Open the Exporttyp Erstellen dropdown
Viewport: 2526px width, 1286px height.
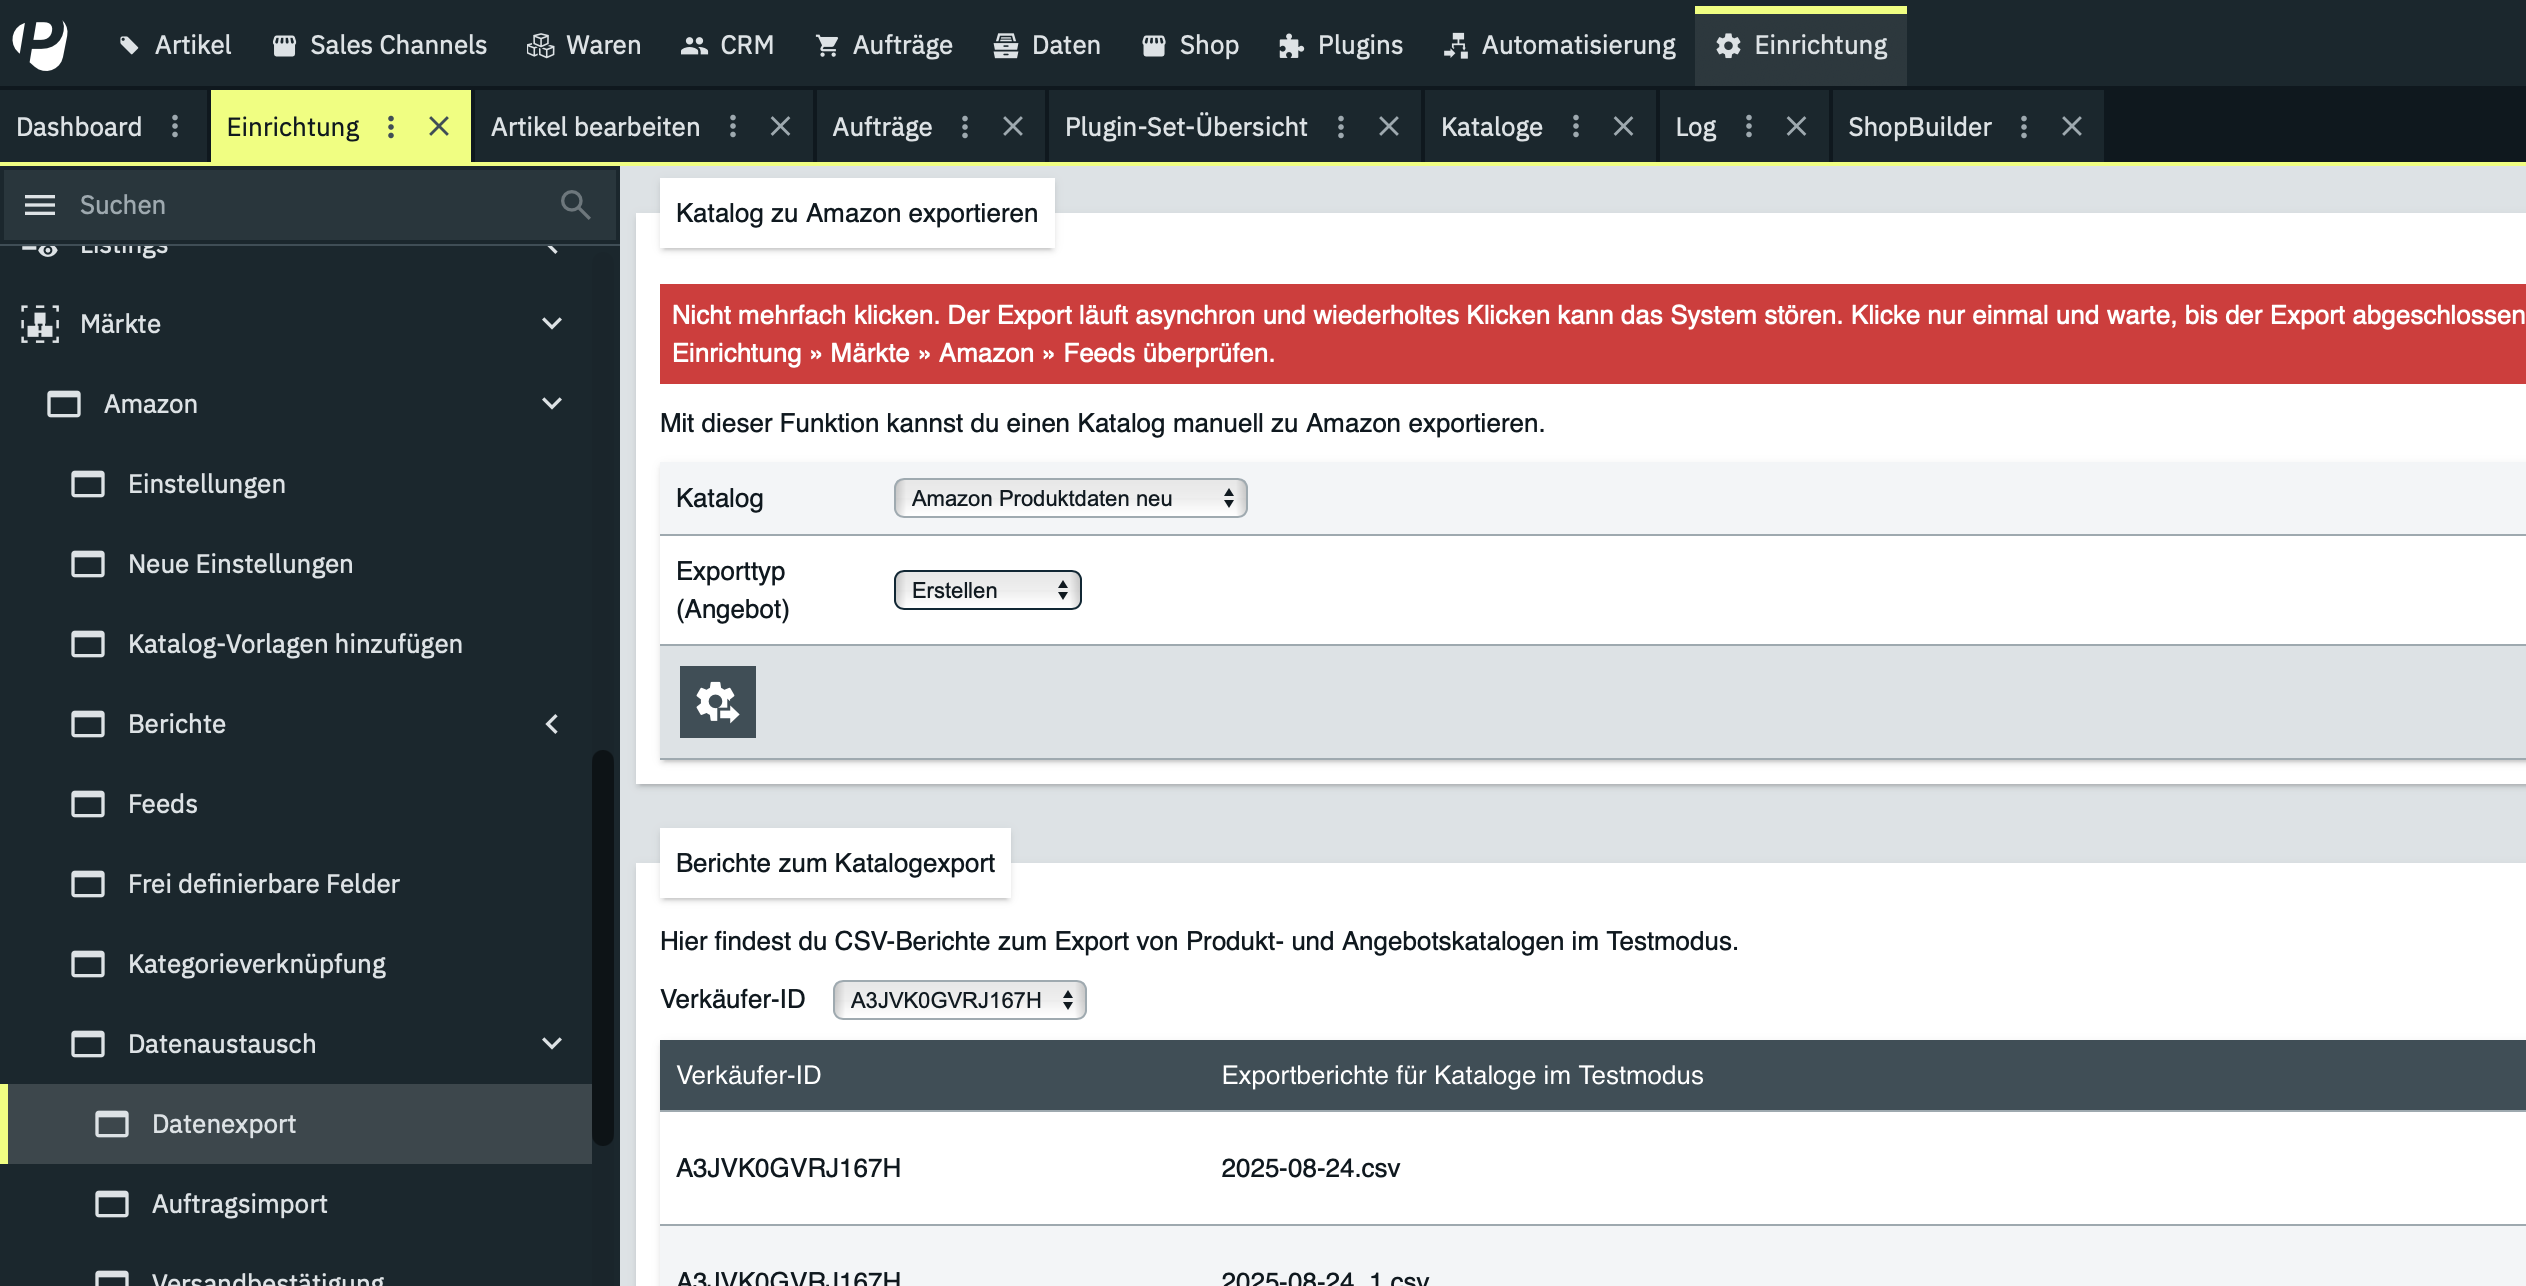coord(987,590)
